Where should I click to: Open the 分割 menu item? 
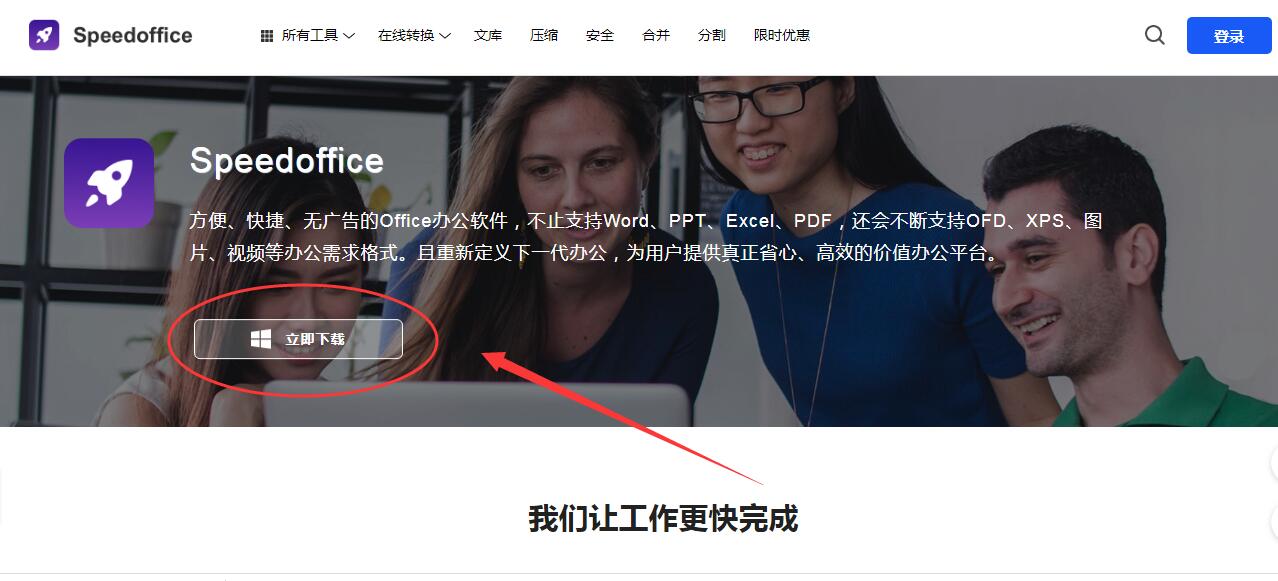click(x=712, y=35)
